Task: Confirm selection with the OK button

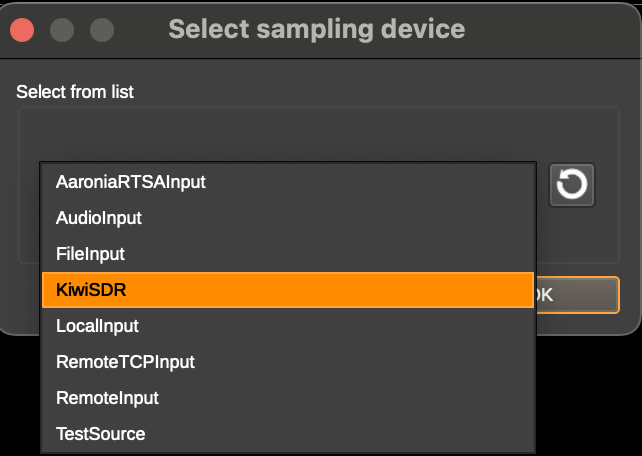Action: [x=578, y=295]
